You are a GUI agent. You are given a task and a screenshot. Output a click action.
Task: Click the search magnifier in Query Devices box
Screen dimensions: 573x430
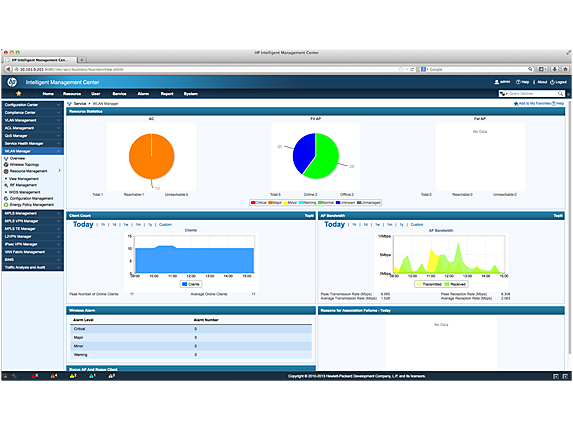560,94
